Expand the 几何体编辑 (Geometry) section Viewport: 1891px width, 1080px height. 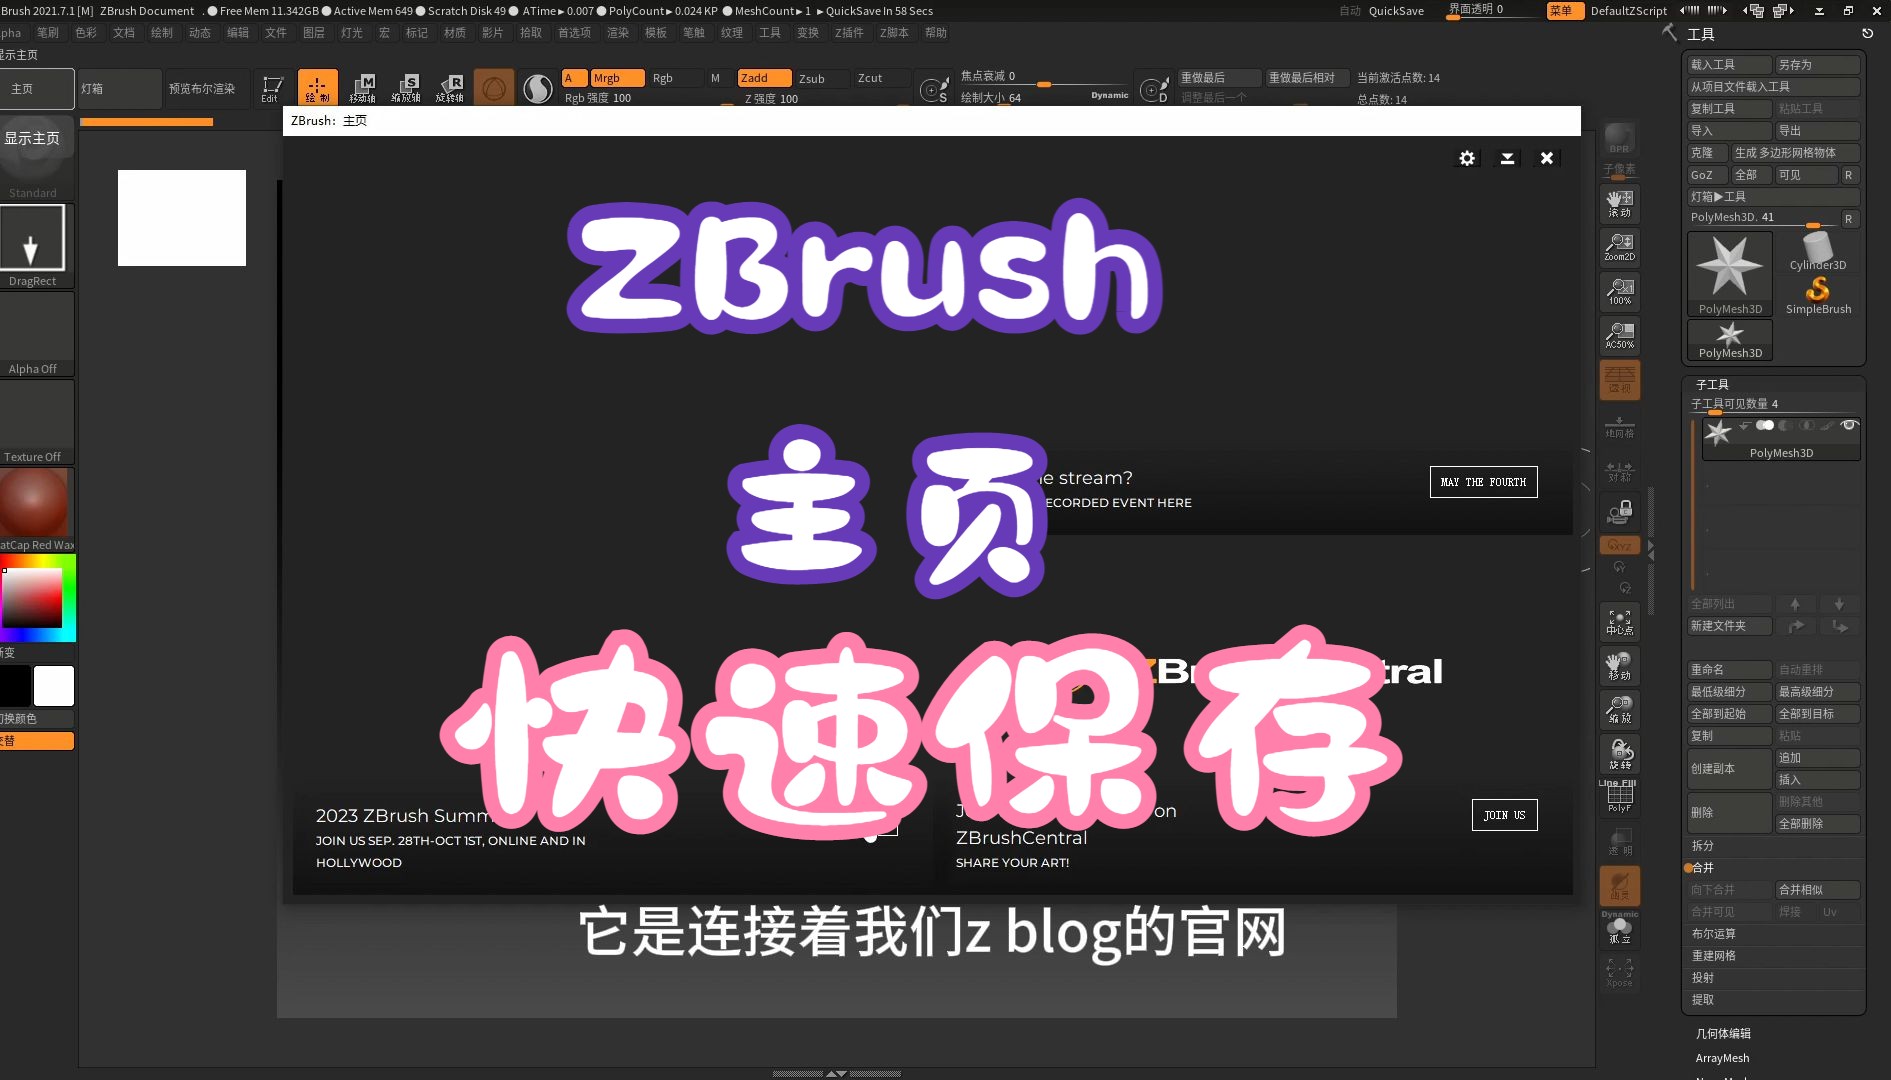click(1723, 1034)
